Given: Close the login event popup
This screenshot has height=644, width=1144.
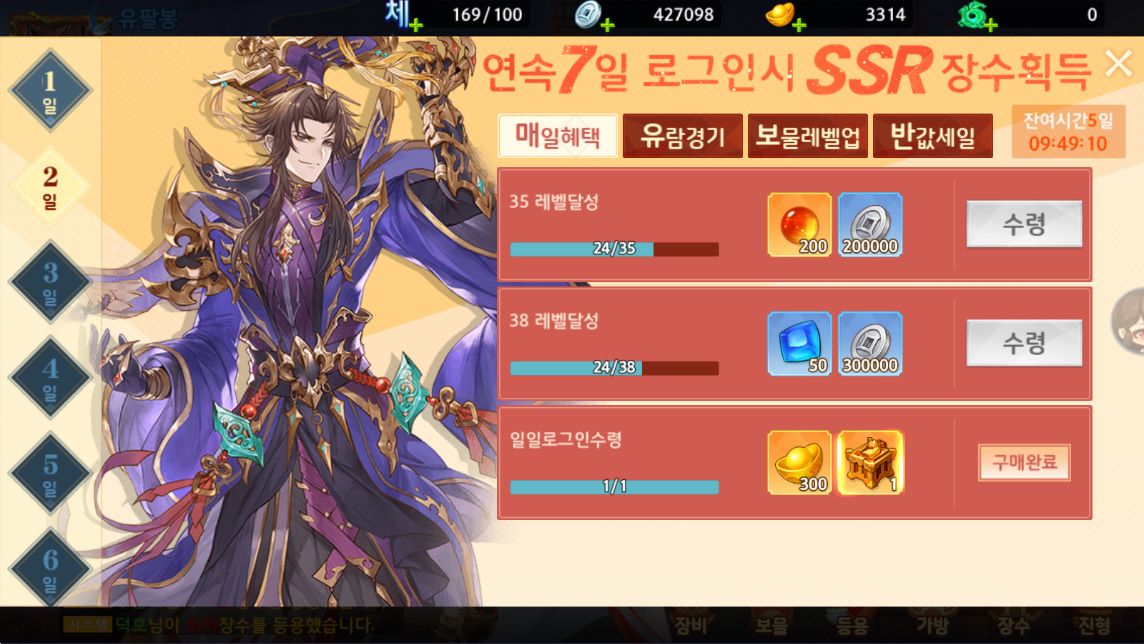Looking at the screenshot, I should coord(1118,63).
